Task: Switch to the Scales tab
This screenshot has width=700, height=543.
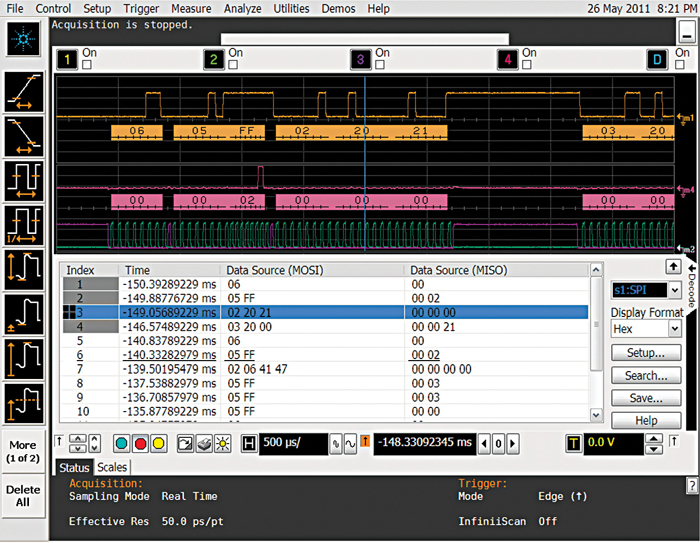Action: (111, 467)
